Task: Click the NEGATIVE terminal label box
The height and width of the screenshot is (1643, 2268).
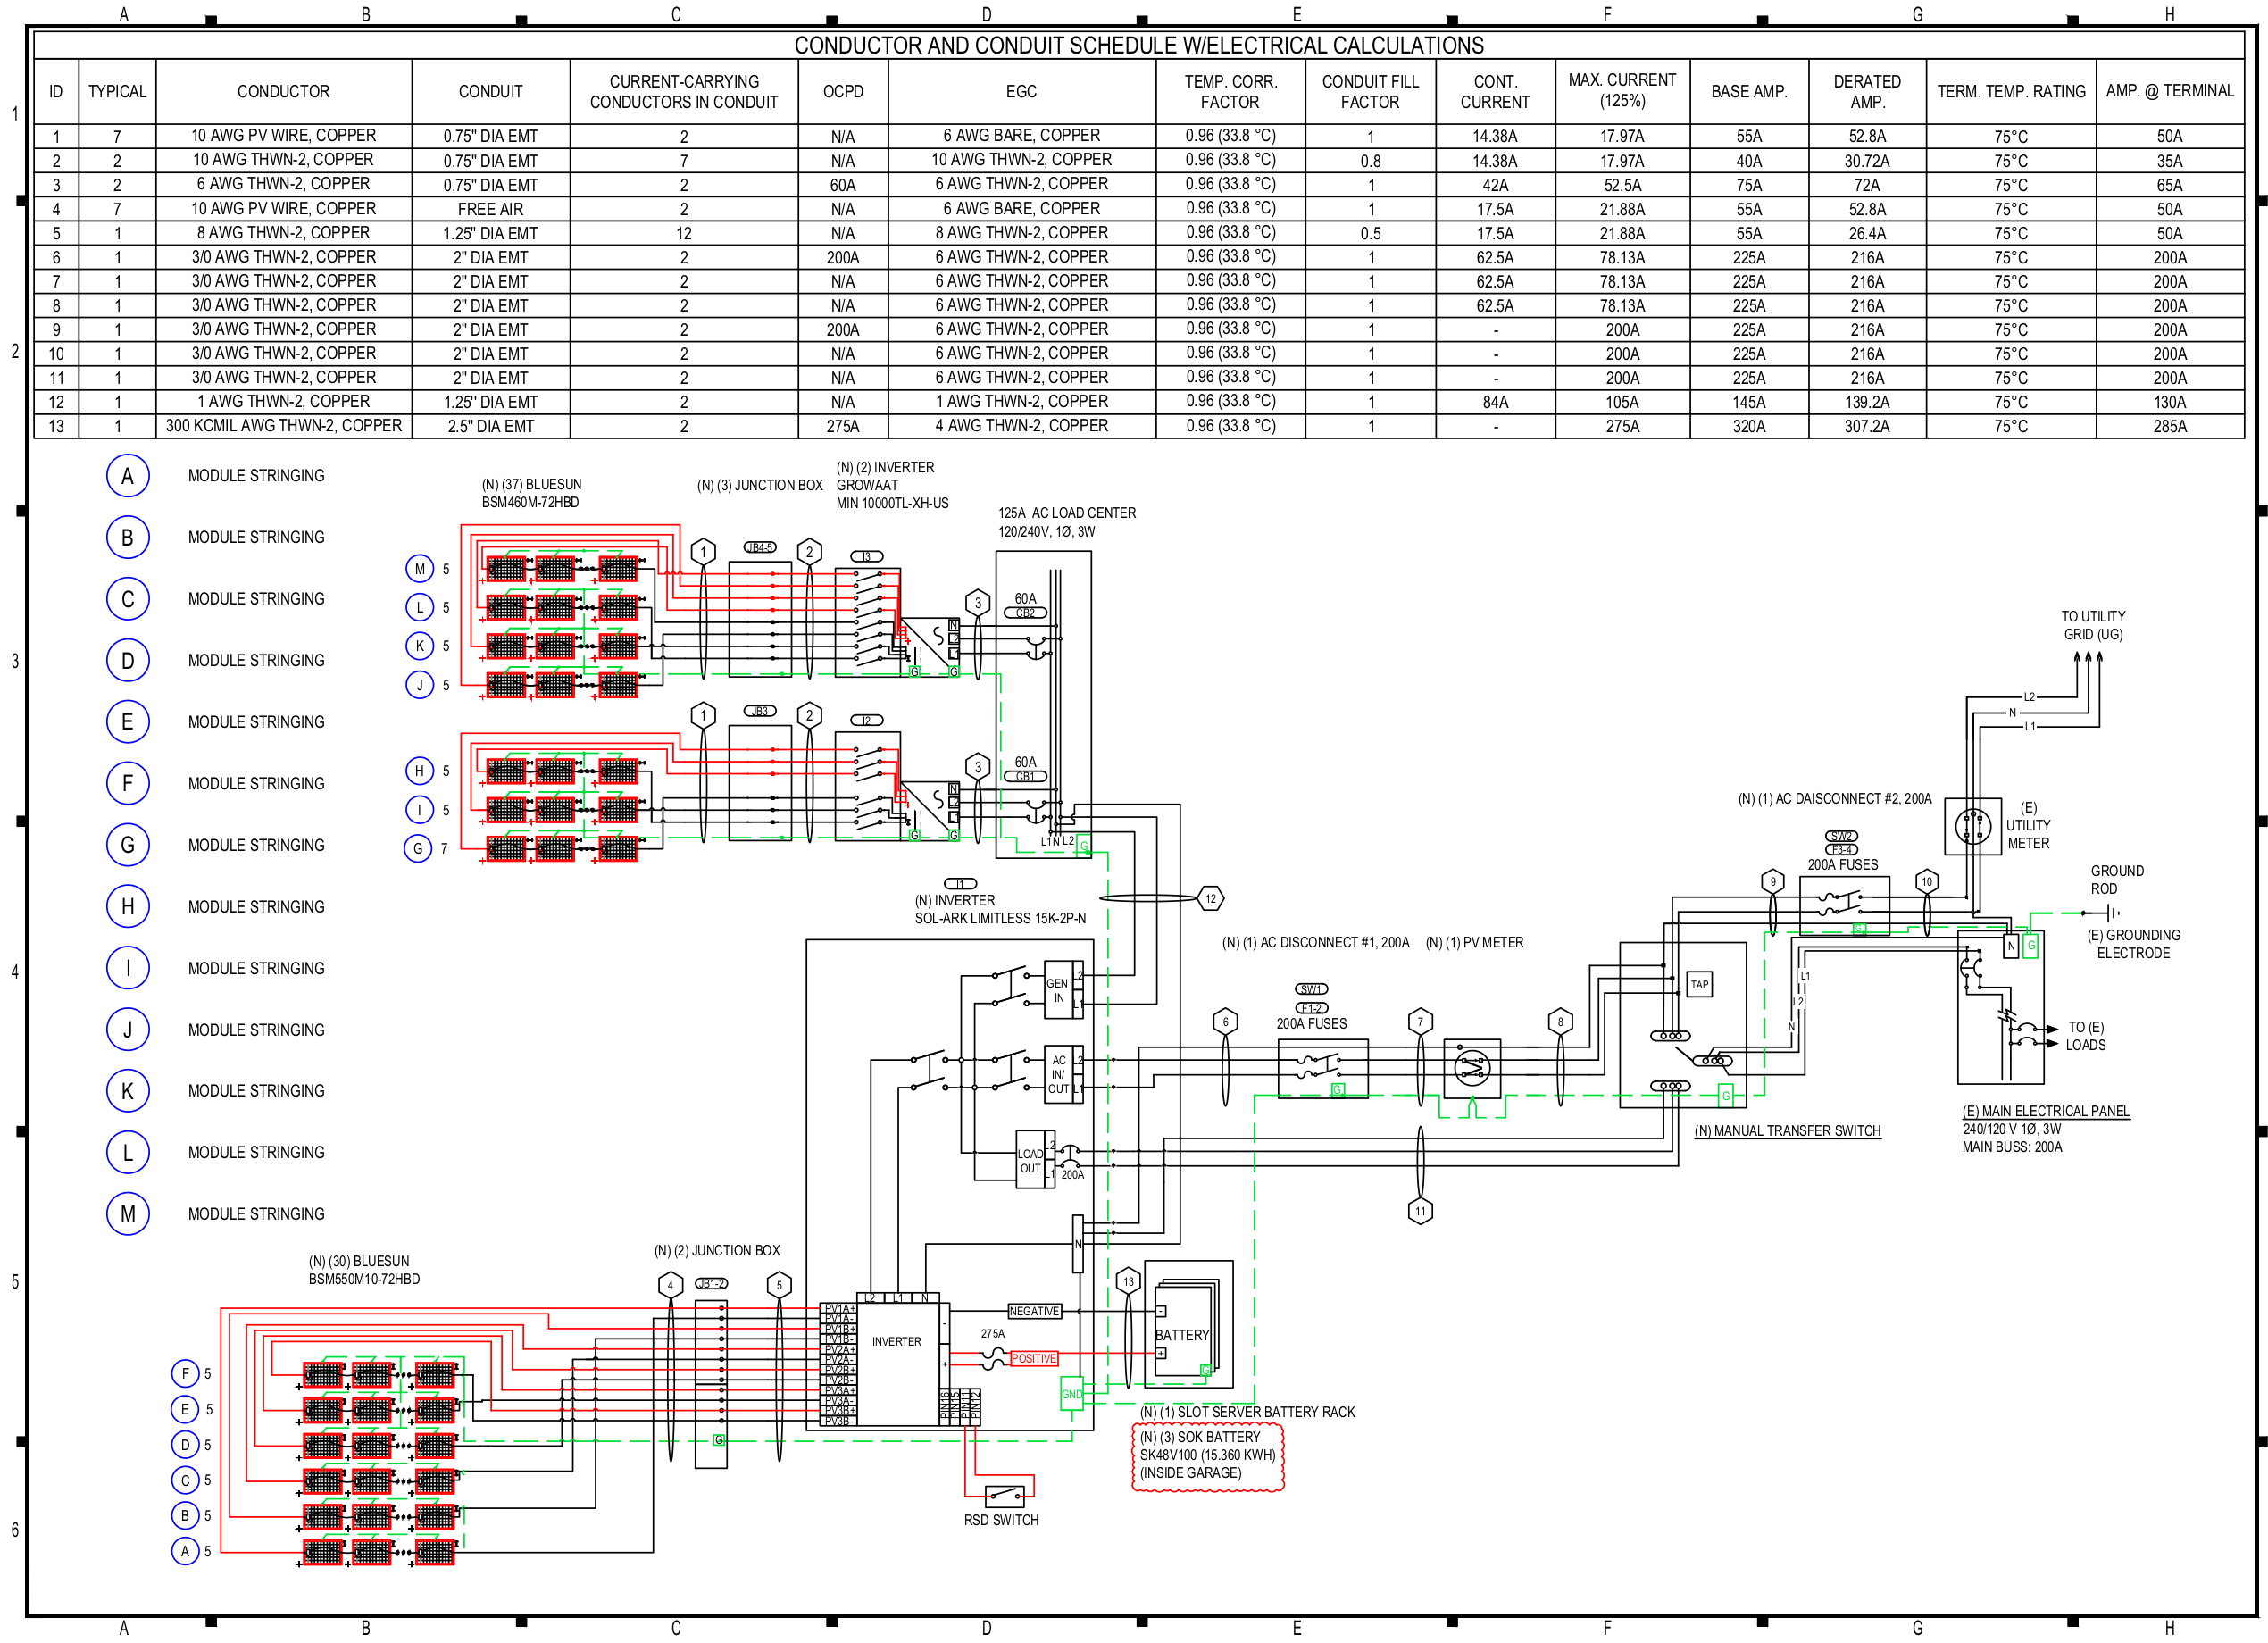Action: [x=1034, y=1311]
